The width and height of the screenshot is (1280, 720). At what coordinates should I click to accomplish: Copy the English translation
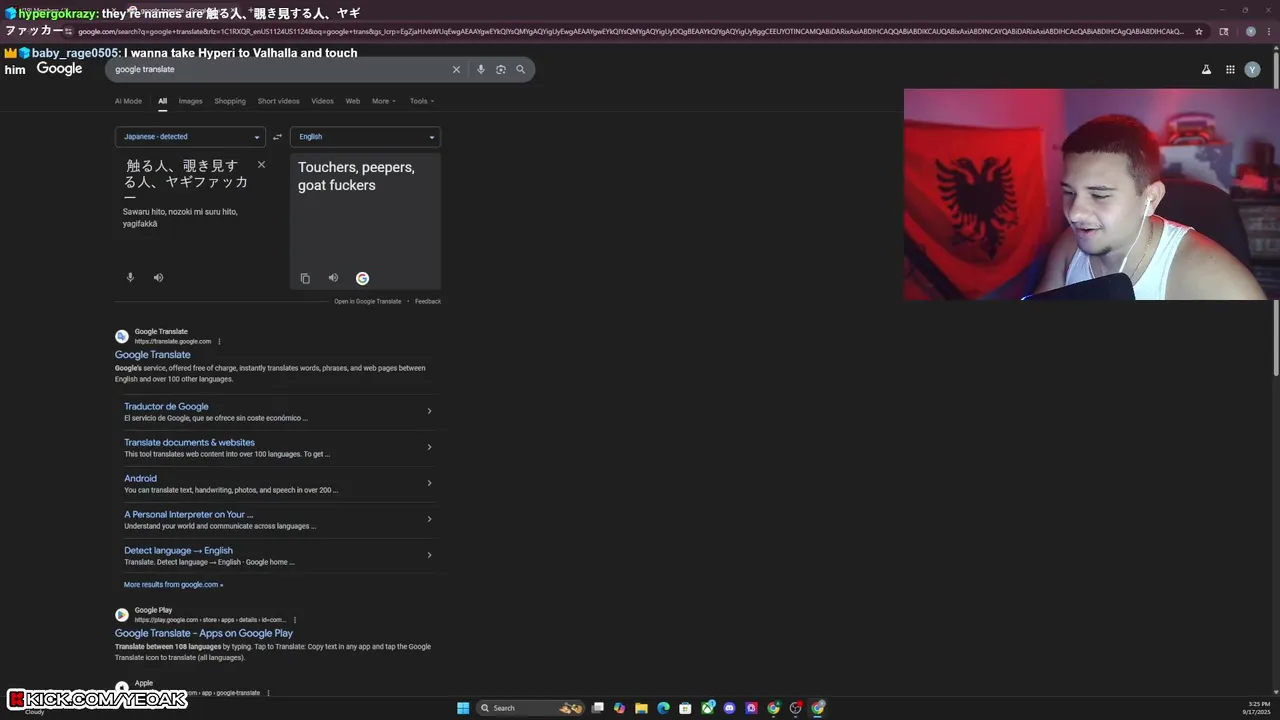(x=305, y=278)
